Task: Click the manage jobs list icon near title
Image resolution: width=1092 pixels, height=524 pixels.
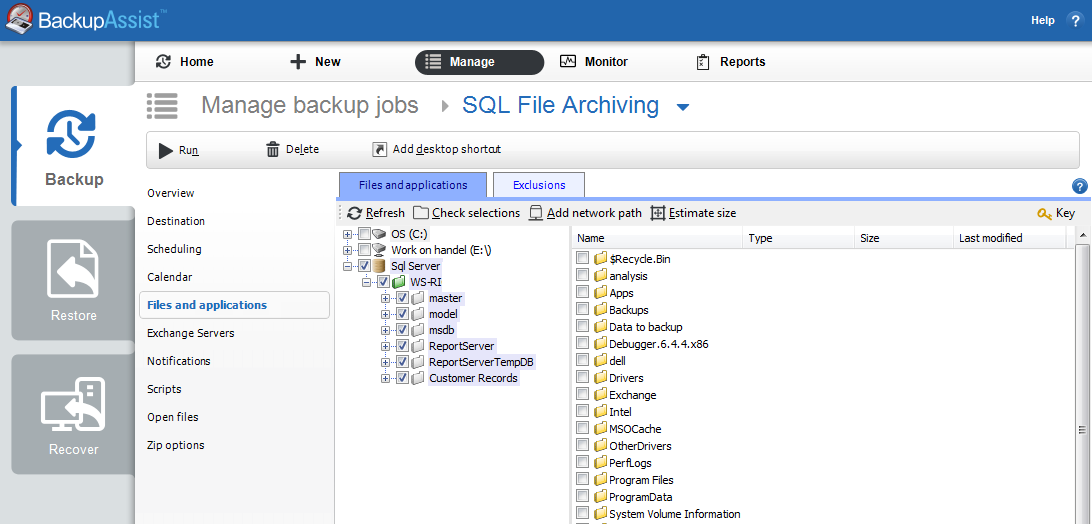Action: 162,106
